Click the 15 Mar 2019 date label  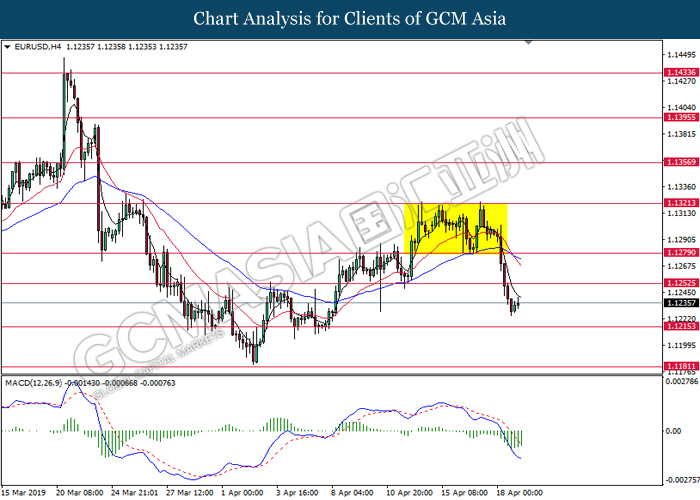[x=23, y=493]
